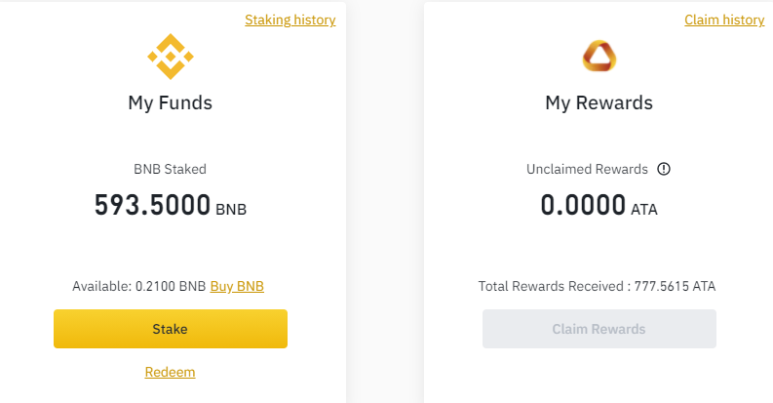Select the BNB Staked label
The image size is (773, 403).
pyautogui.click(x=170, y=169)
